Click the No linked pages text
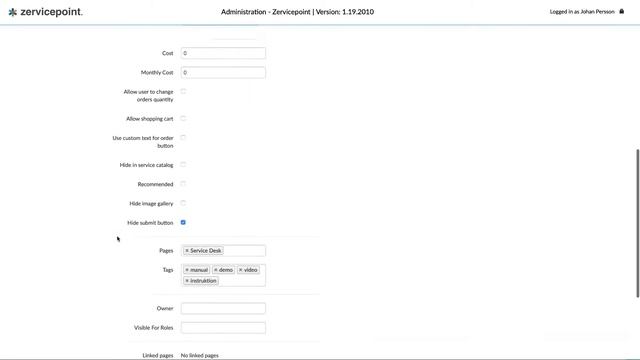The image size is (640, 360). point(200,356)
